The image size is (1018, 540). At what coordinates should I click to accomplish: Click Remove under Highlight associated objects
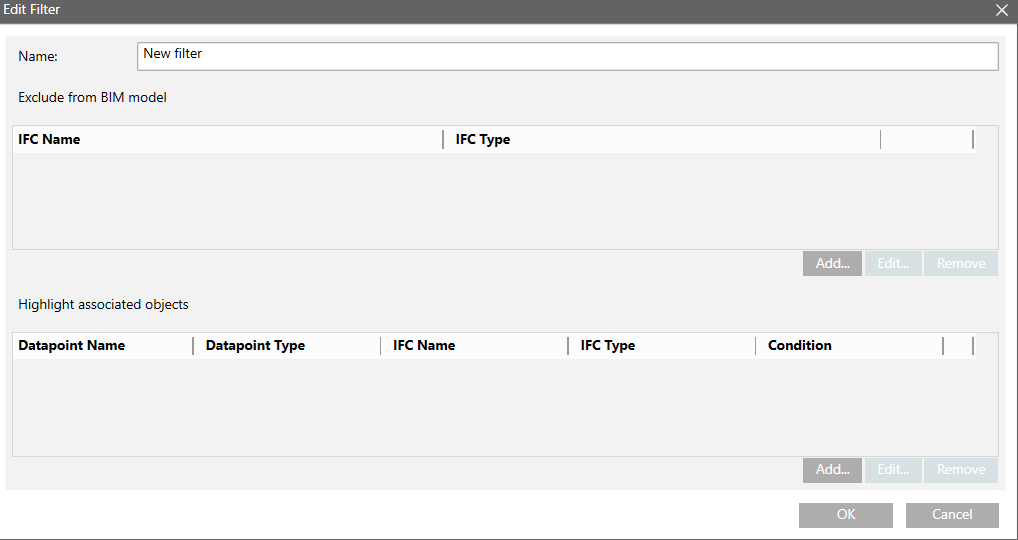961,470
